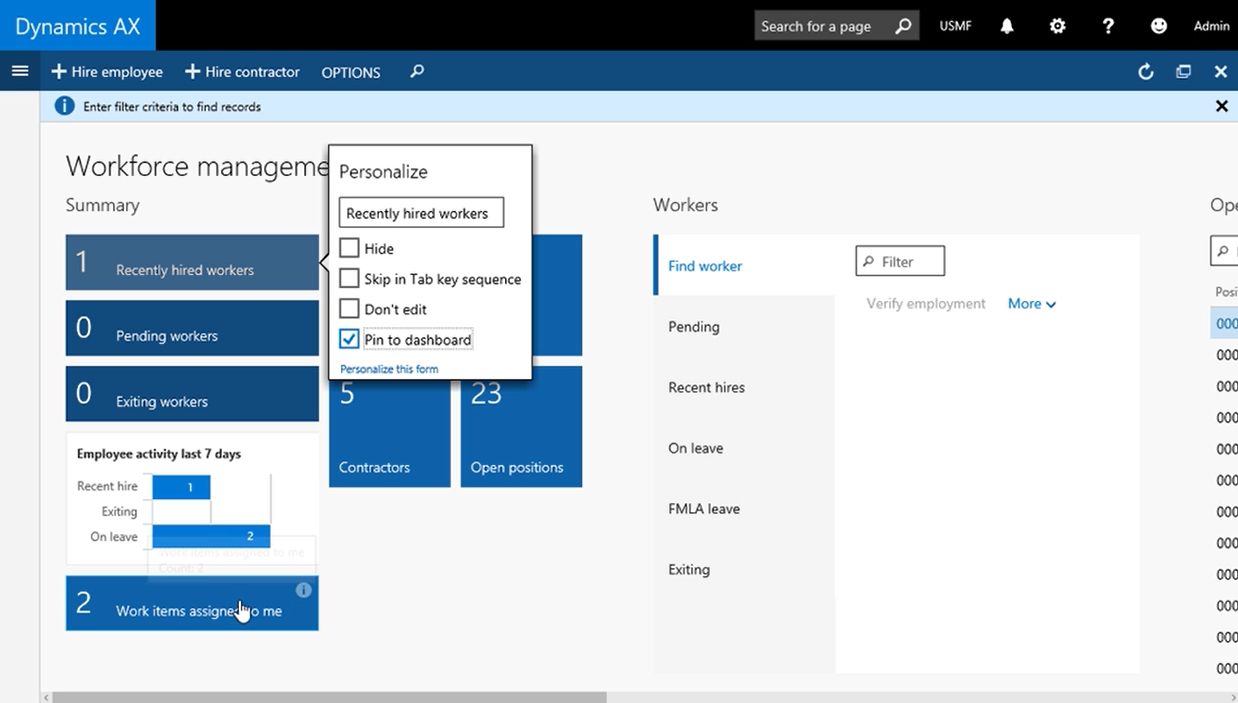
Task: Enable the Hide checkbox
Action: coord(349,248)
